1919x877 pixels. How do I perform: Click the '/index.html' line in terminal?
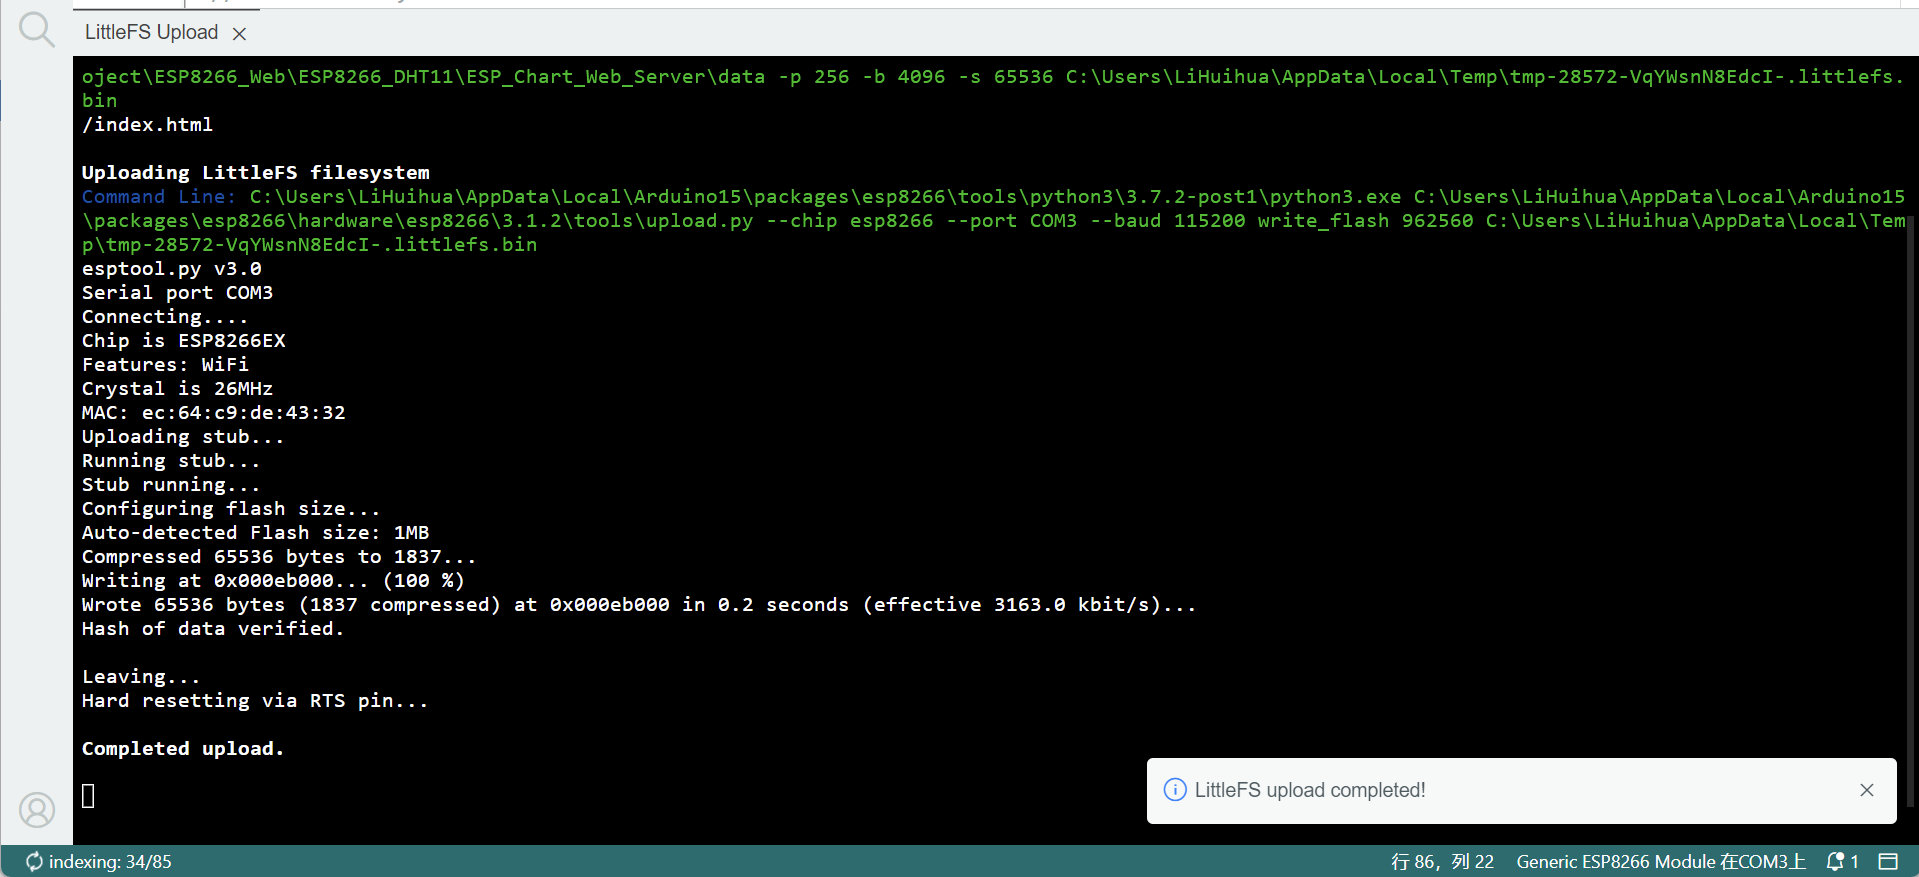pyautogui.click(x=147, y=125)
